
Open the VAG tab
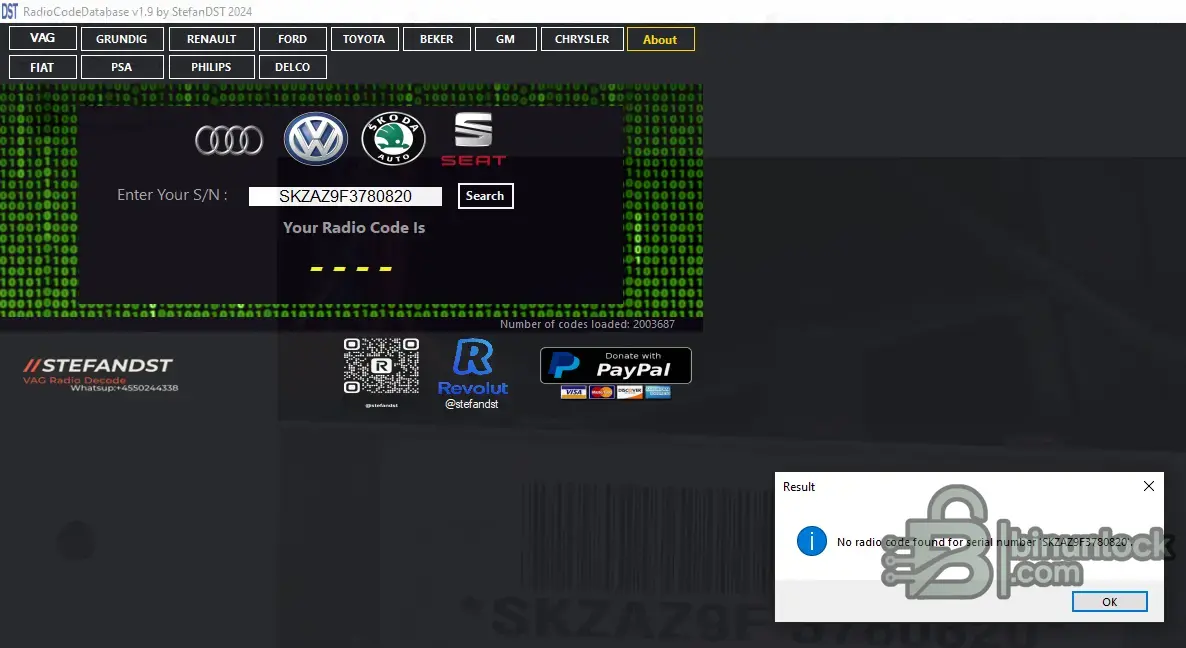pos(43,39)
